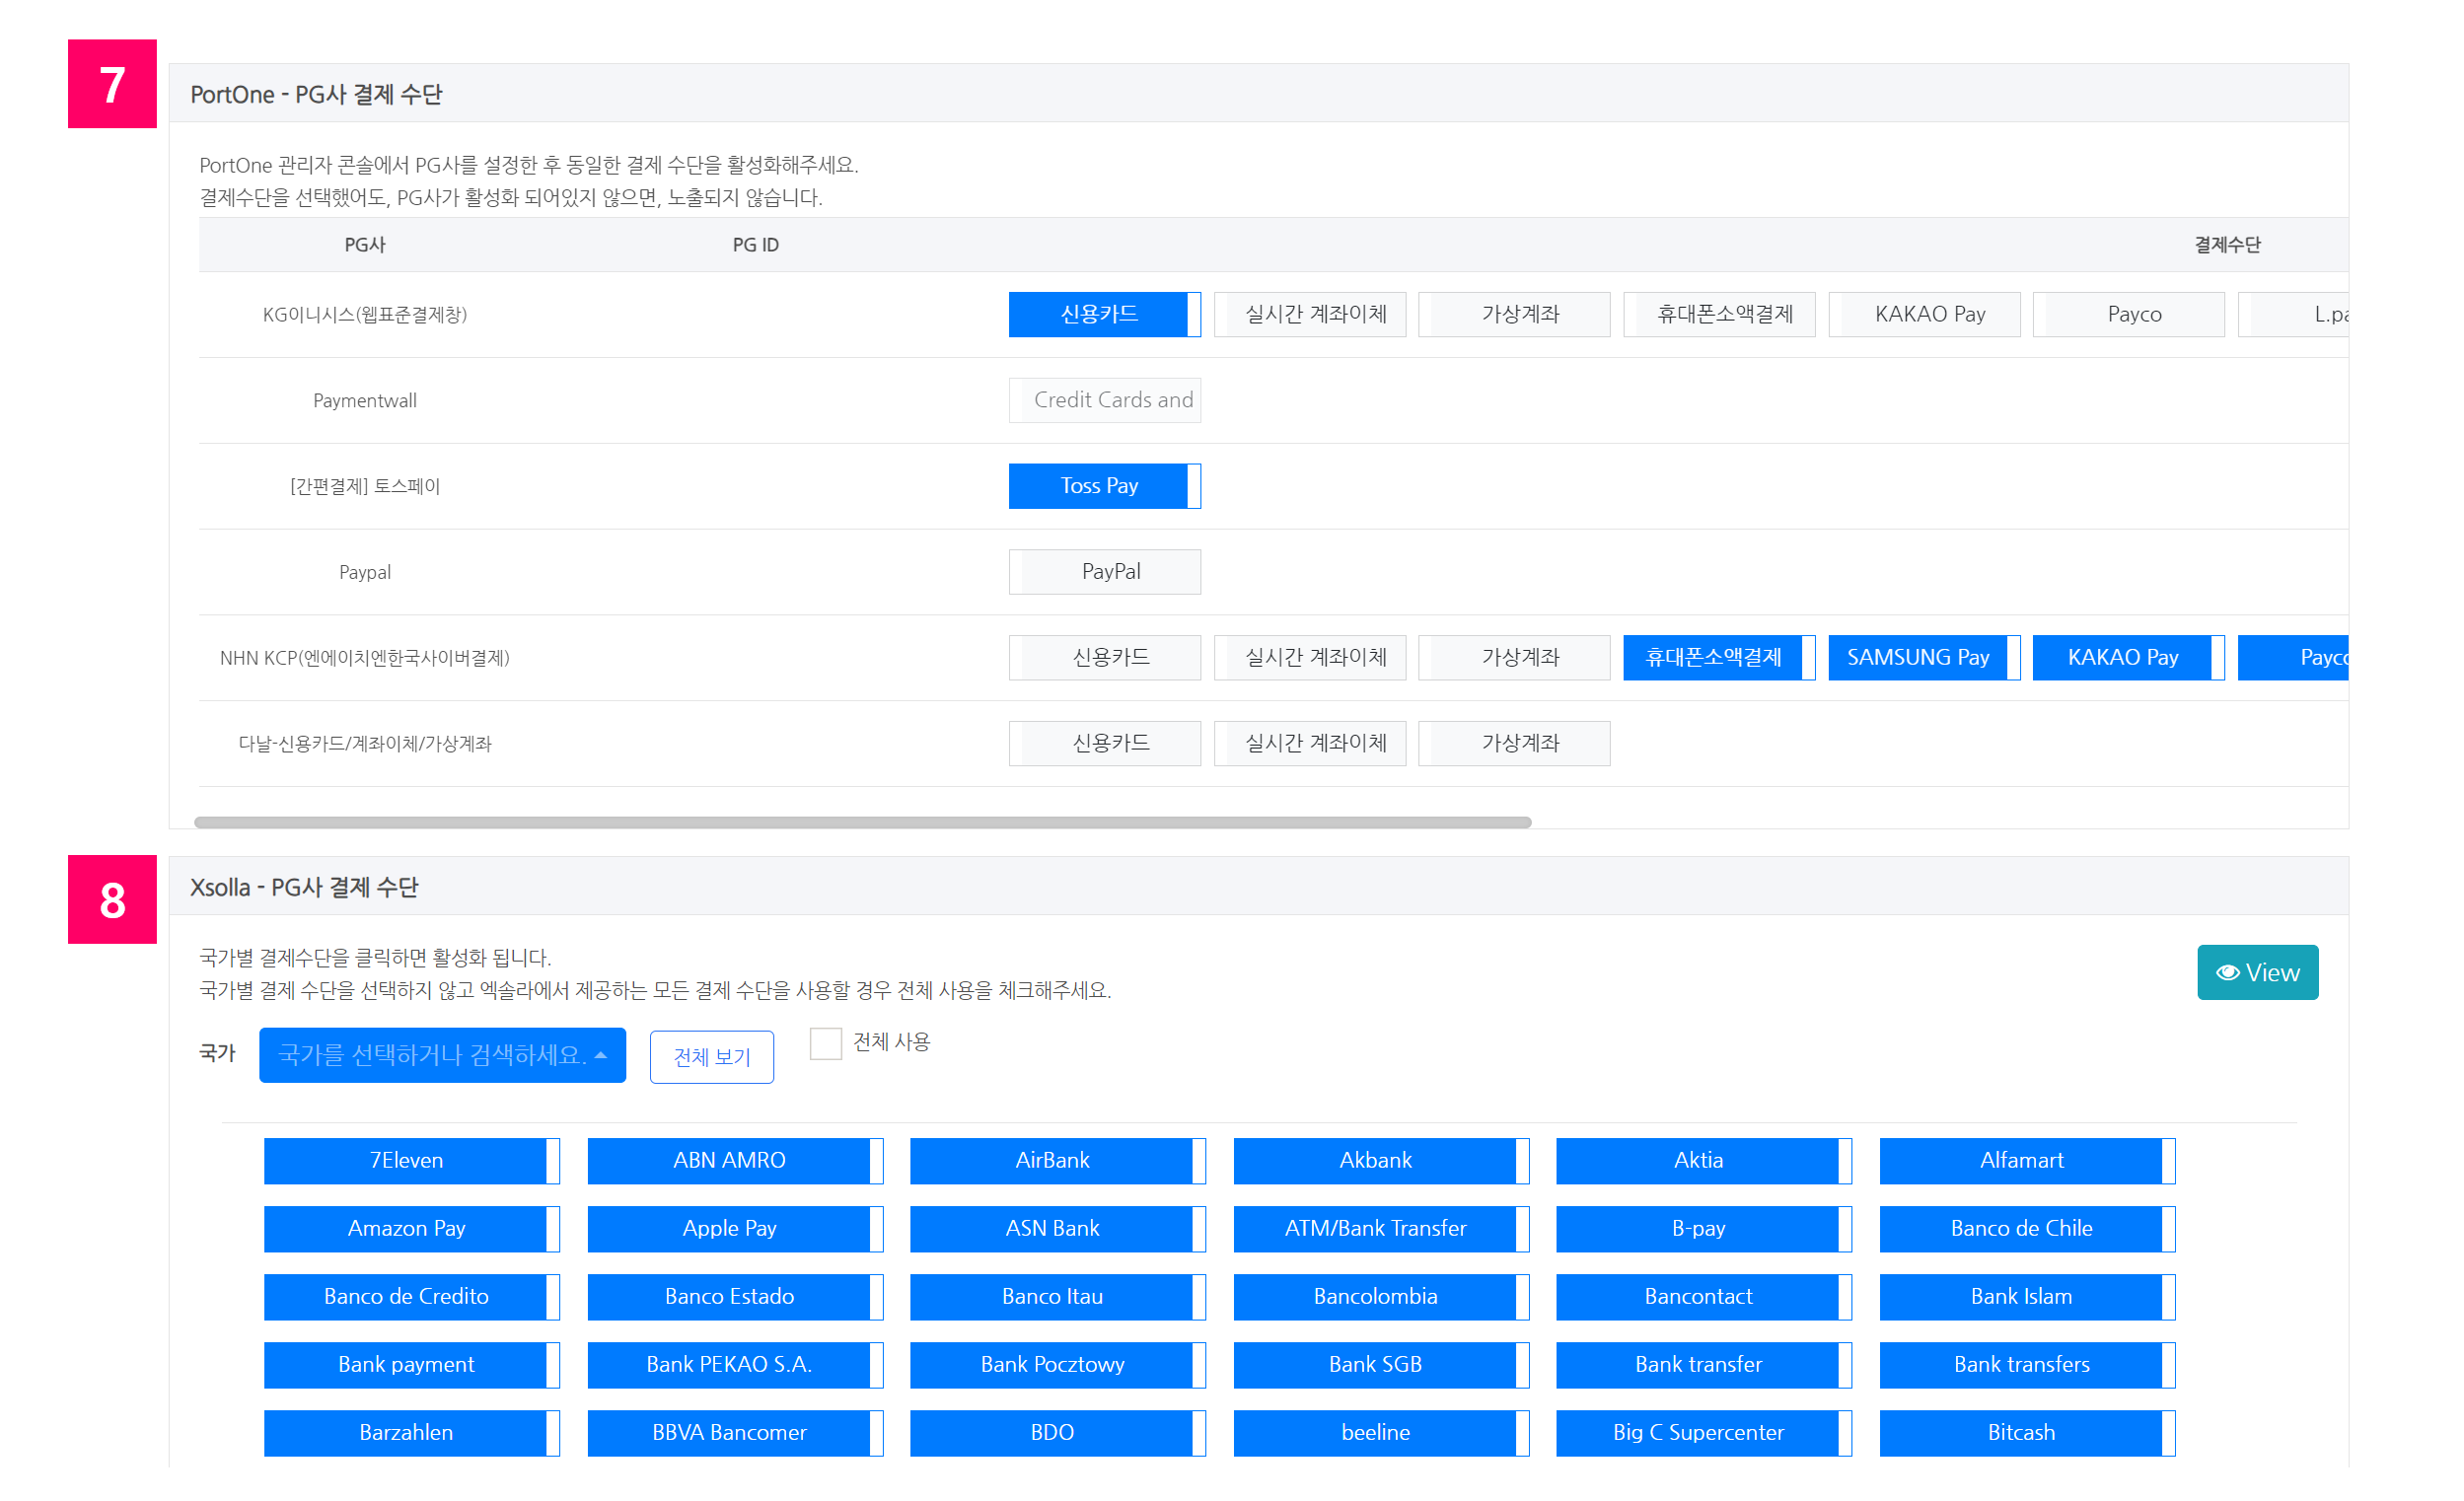Toggle the BDO payment method

click(x=1058, y=1433)
